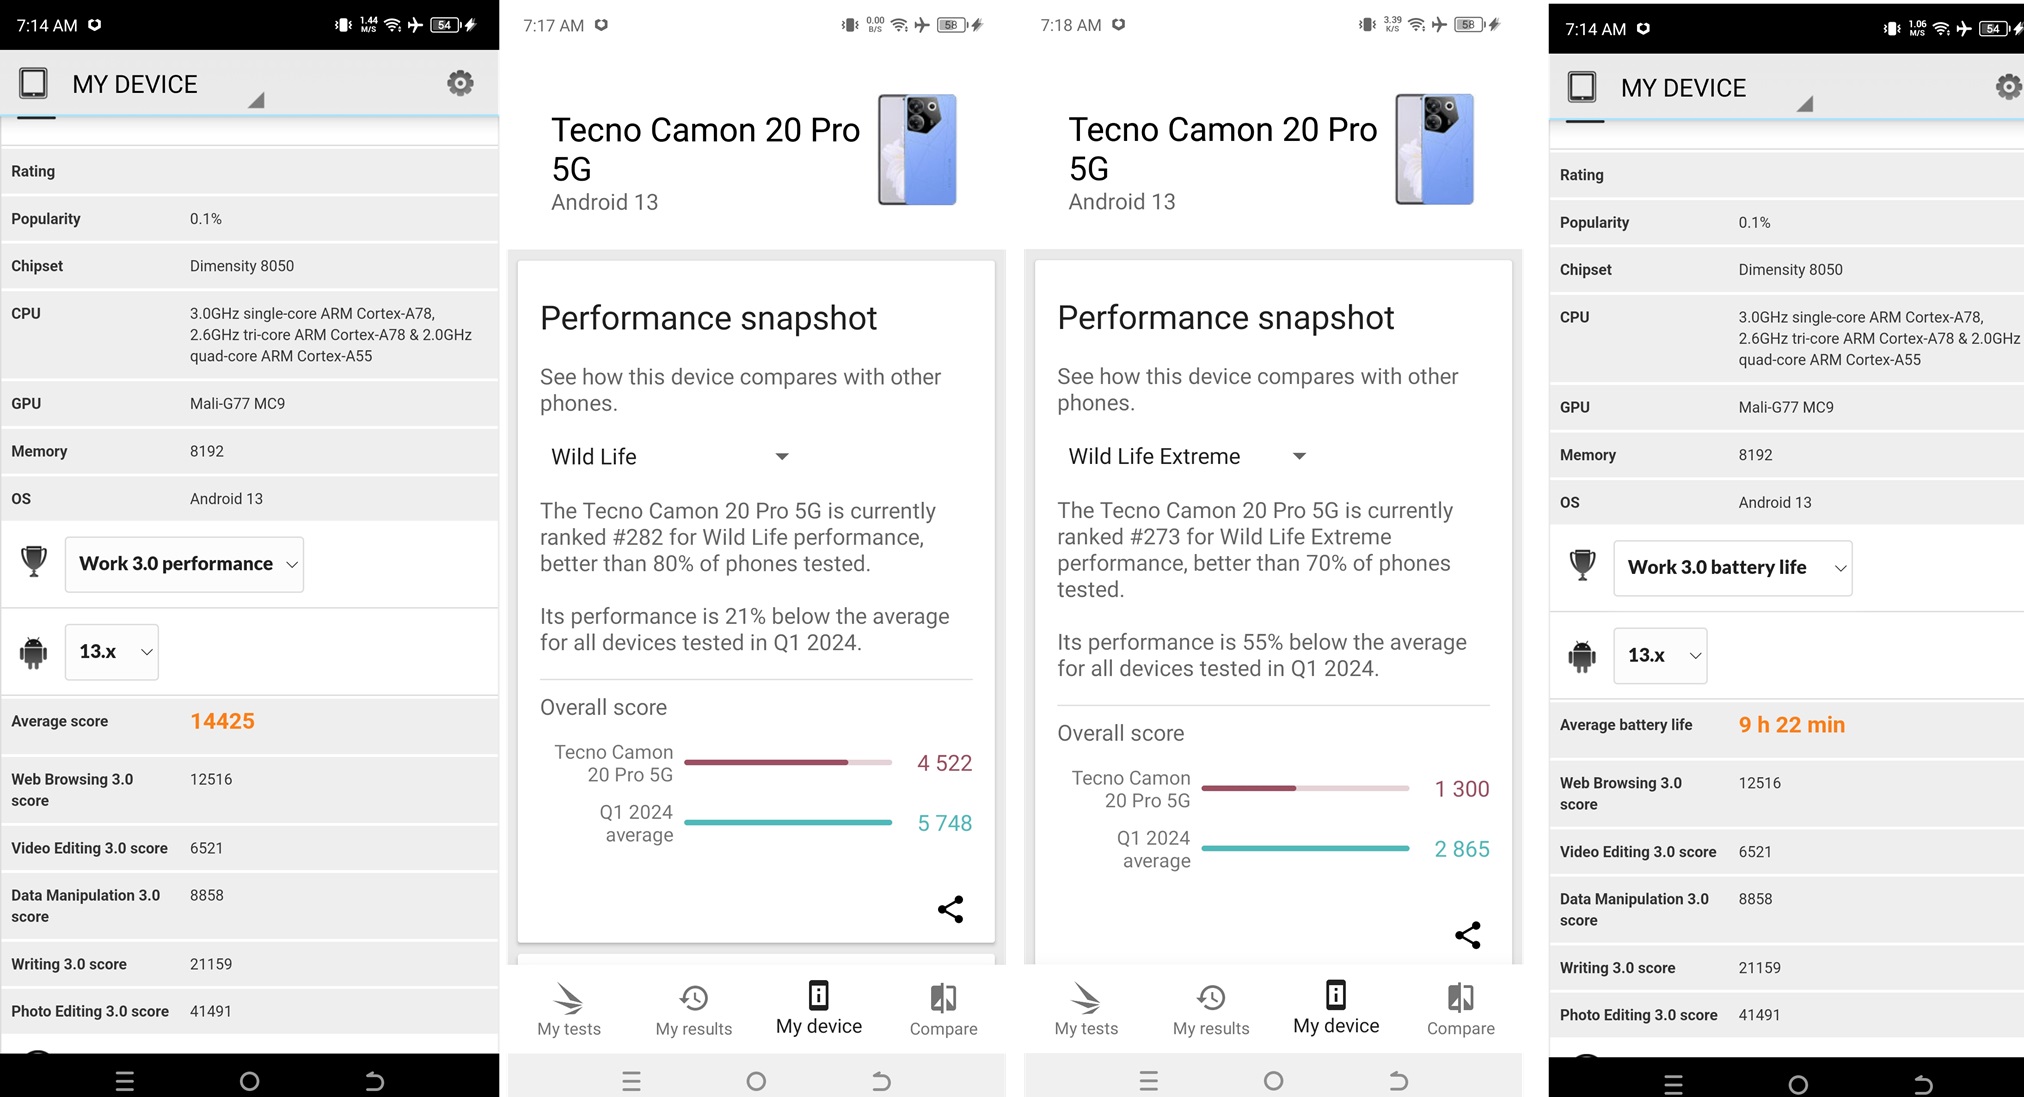Tap Q1 2024 average bar showing 5 748
2024x1097 pixels.
tap(788, 822)
